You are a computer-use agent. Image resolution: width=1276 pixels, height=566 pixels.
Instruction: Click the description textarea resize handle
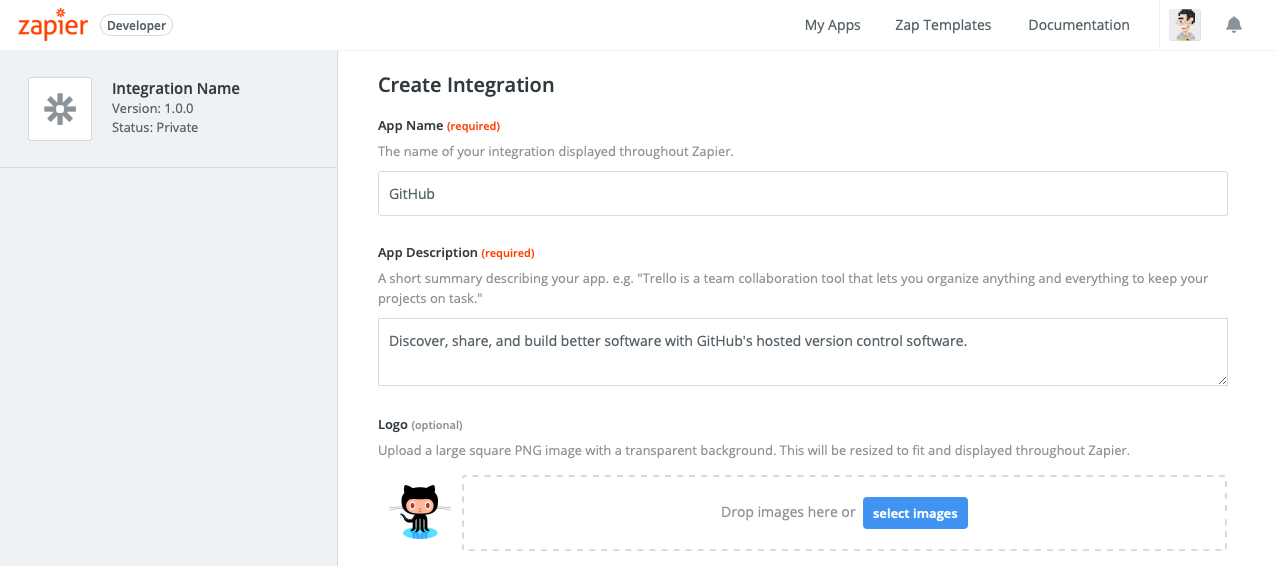point(1221,380)
